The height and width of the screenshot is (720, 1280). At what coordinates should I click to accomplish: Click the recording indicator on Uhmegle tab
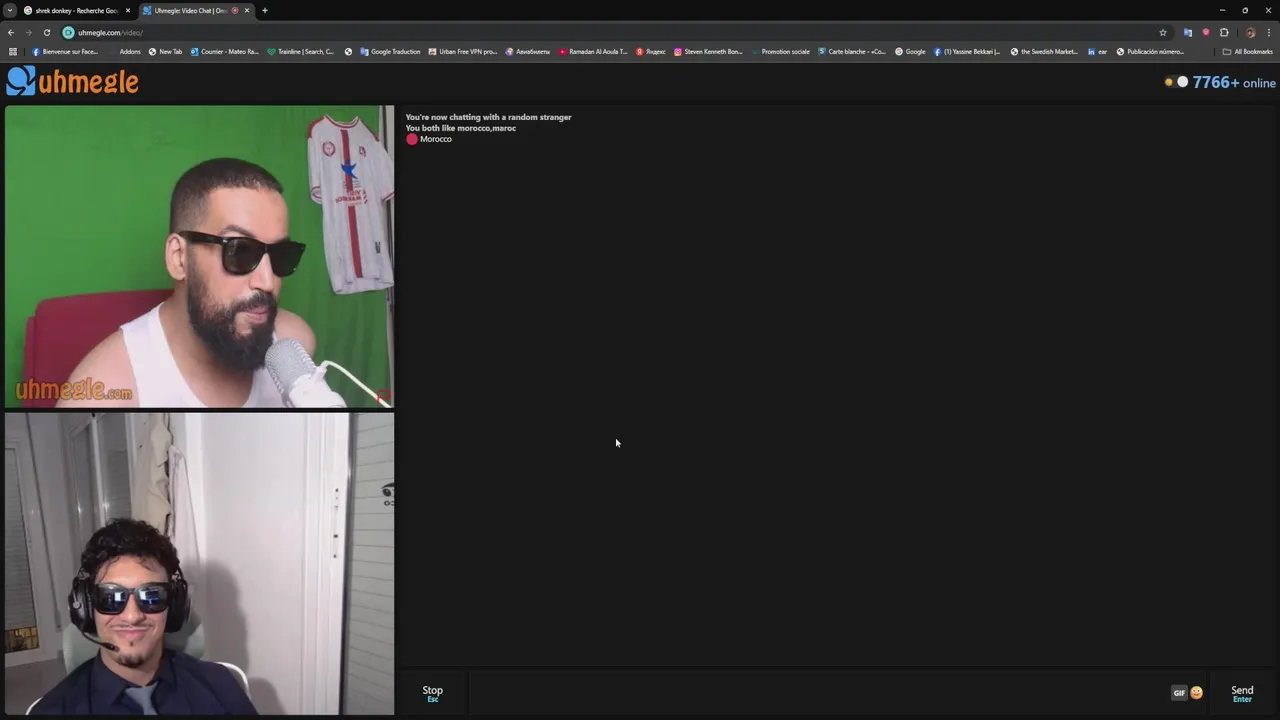(235, 10)
